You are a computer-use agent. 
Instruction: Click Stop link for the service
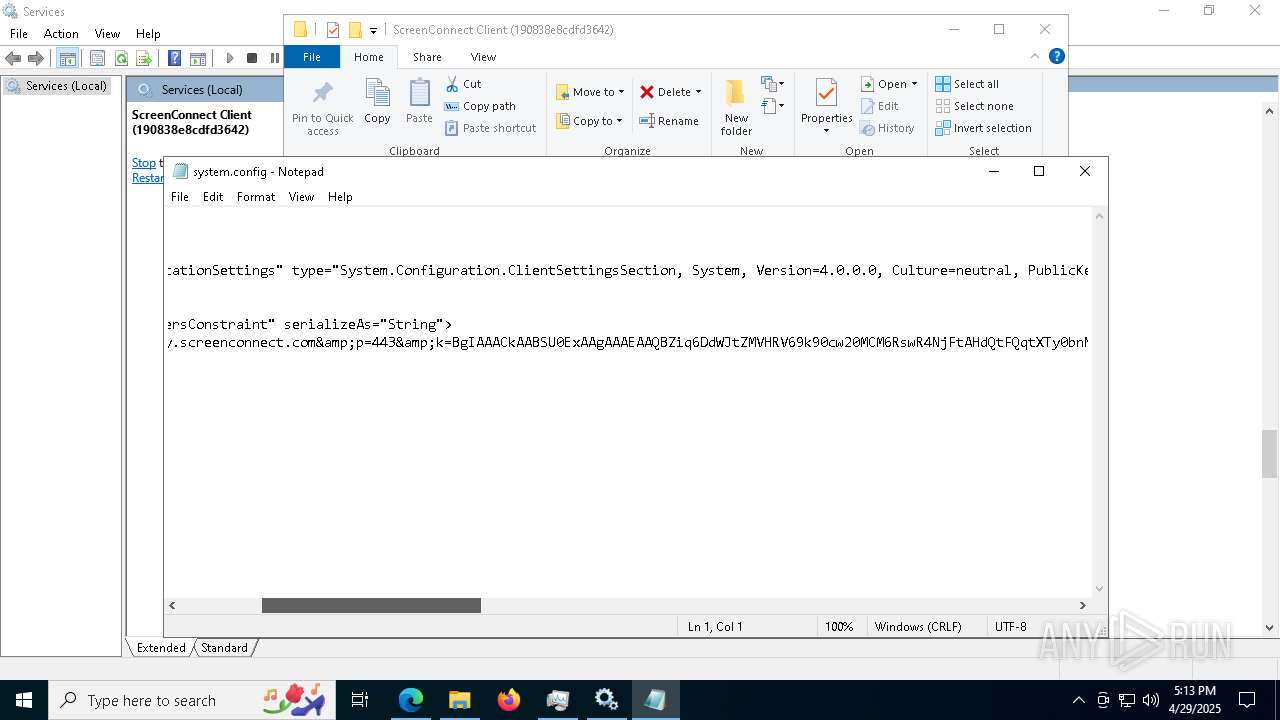tap(144, 163)
